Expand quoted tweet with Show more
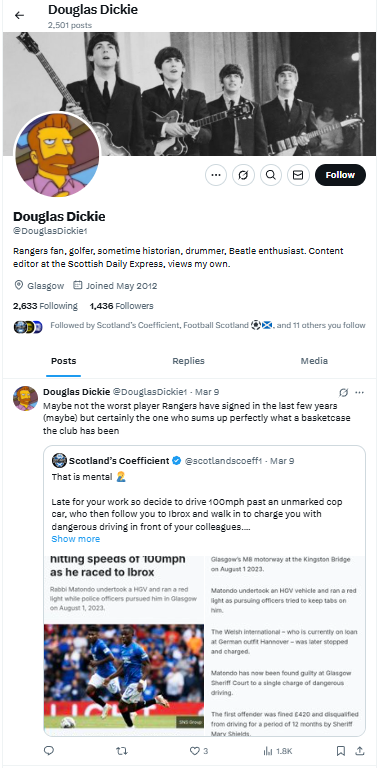The height and width of the screenshot is (768, 378). point(75,539)
